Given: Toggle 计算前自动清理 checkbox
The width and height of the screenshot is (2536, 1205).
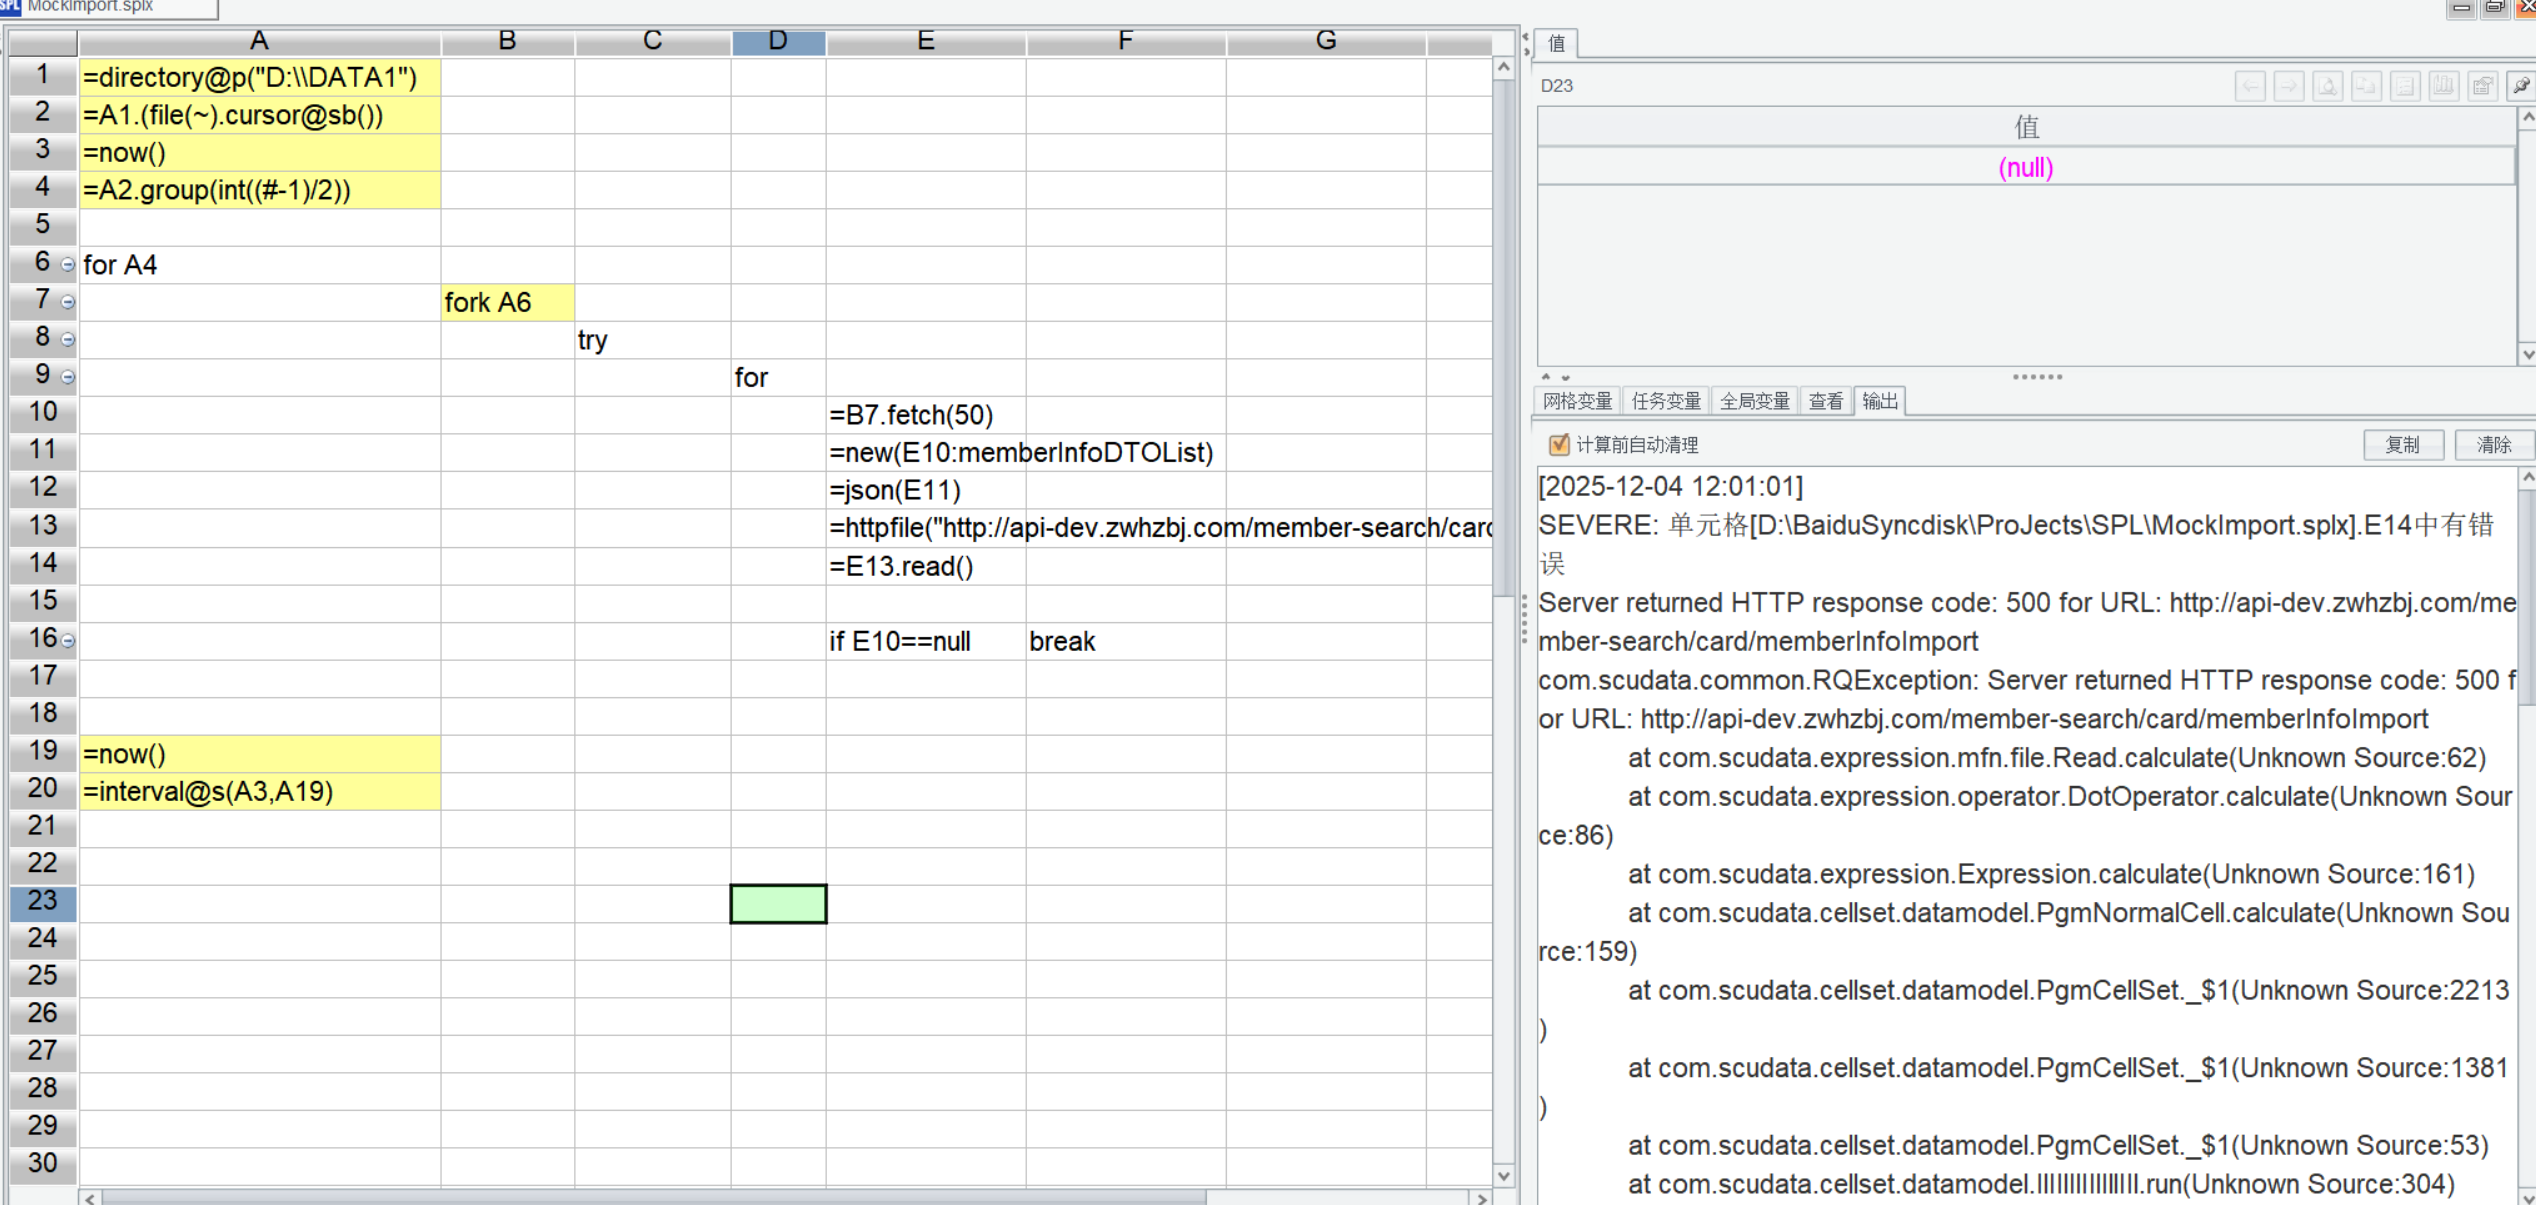Looking at the screenshot, I should tap(1558, 445).
